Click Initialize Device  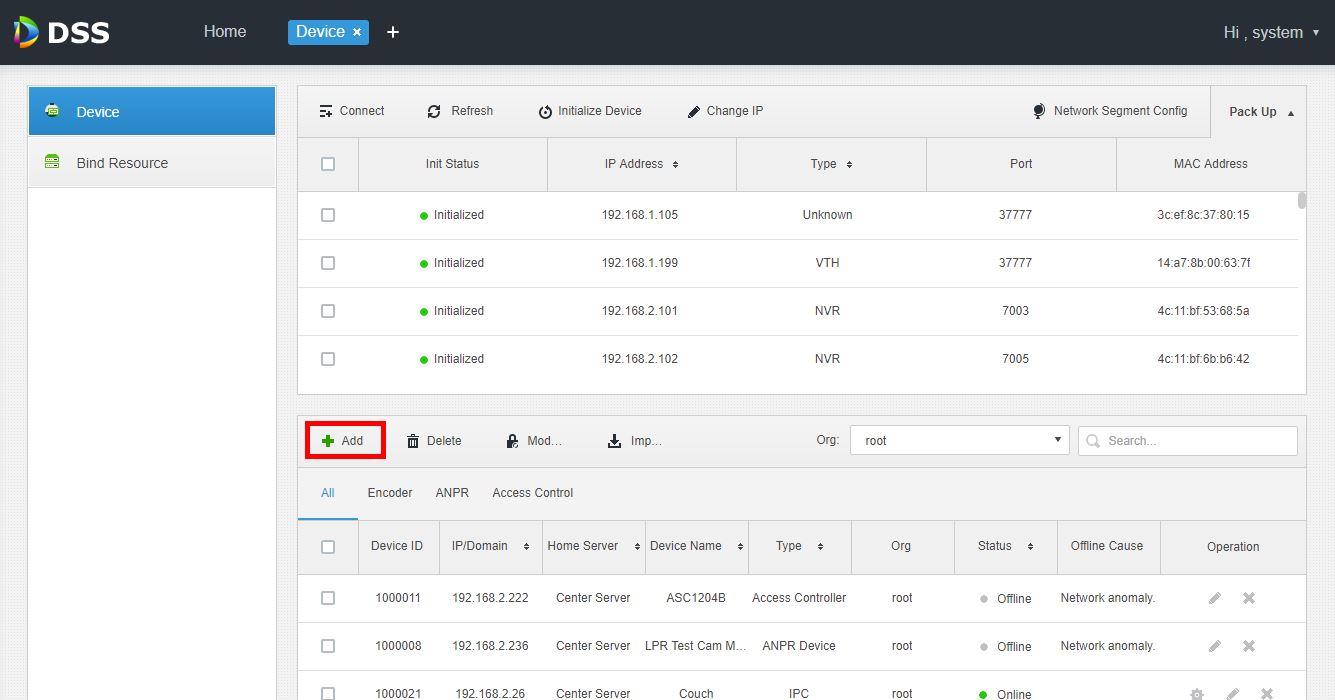pos(590,111)
